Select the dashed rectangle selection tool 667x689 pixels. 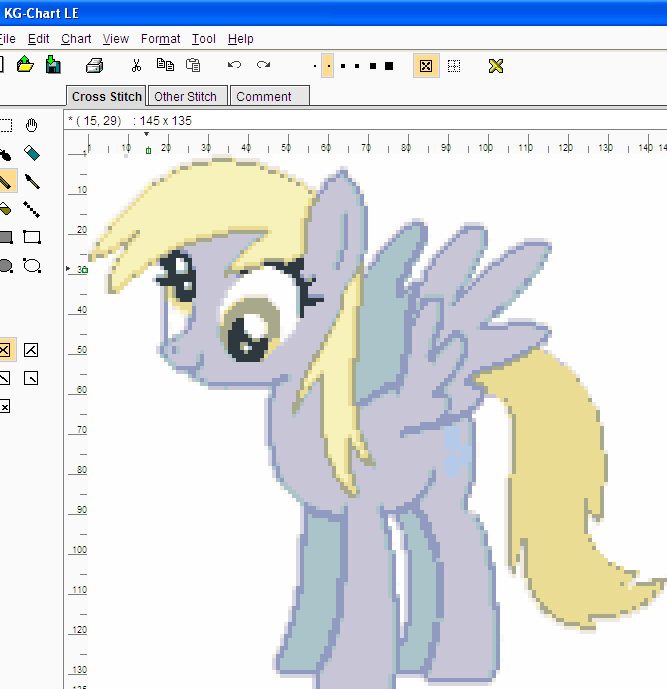click(5, 125)
